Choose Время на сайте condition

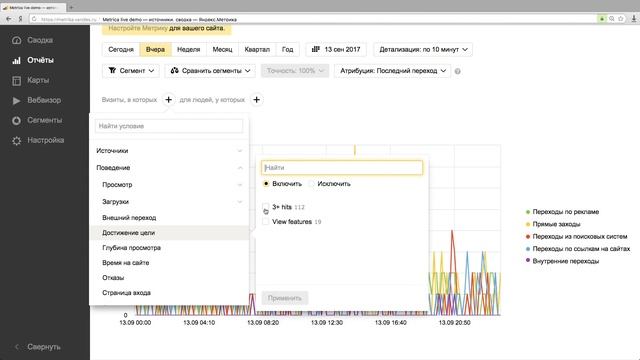point(169,263)
